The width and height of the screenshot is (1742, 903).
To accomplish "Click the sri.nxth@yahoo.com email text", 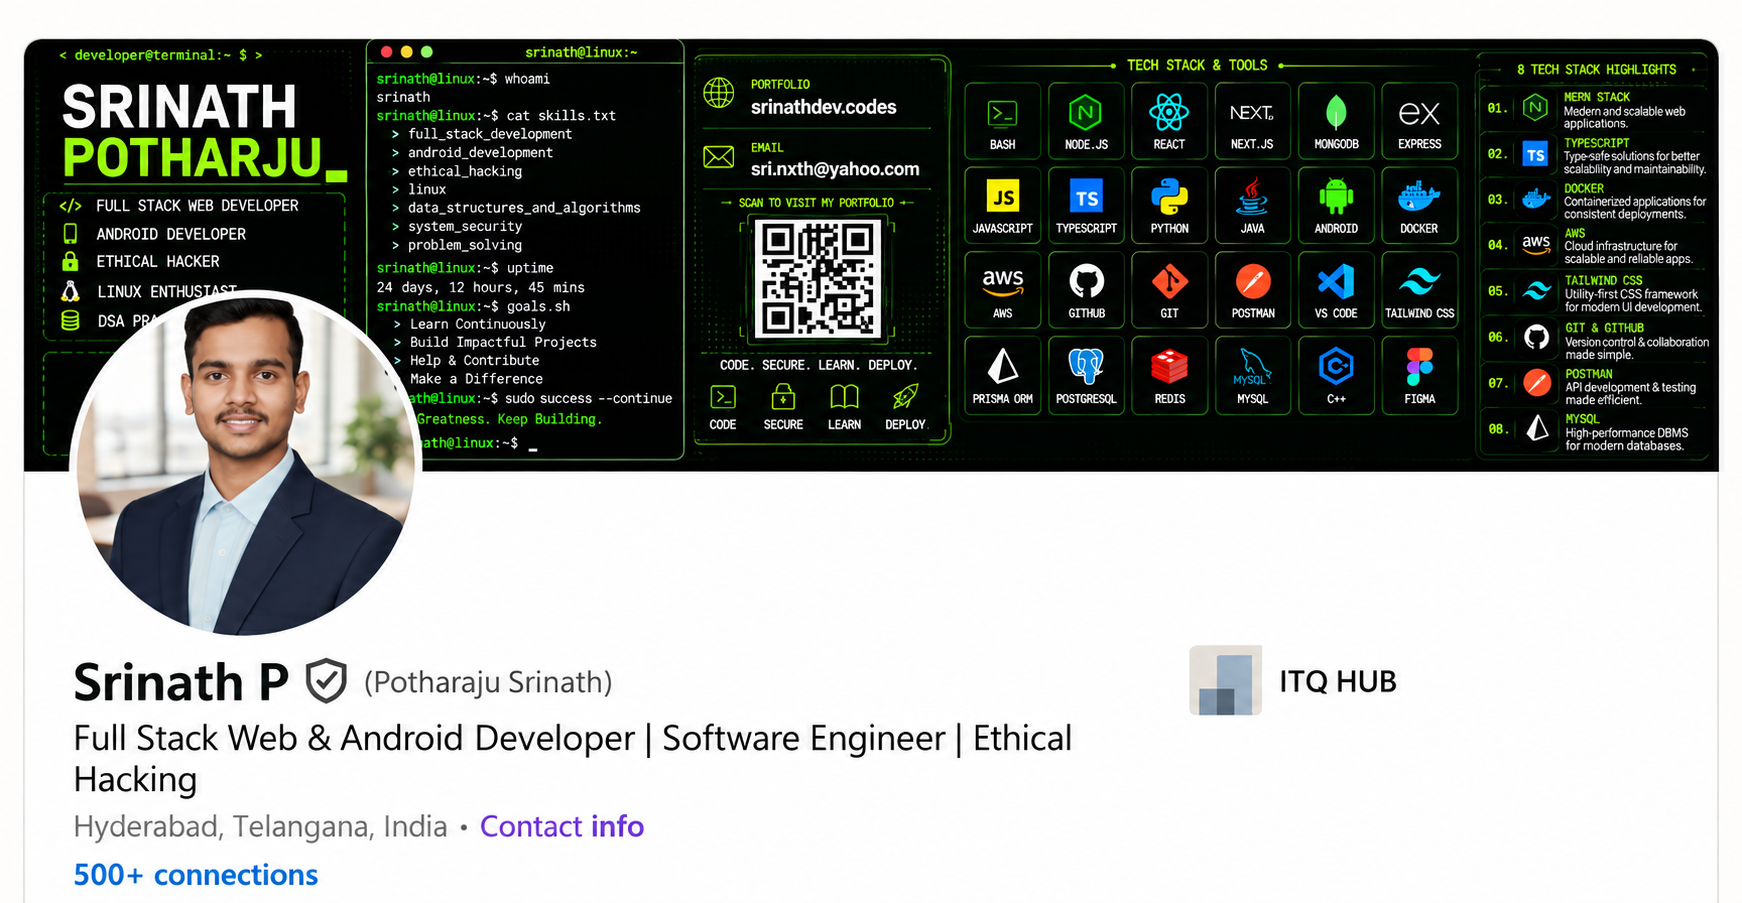I will pyautogui.click(x=835, y=169).
